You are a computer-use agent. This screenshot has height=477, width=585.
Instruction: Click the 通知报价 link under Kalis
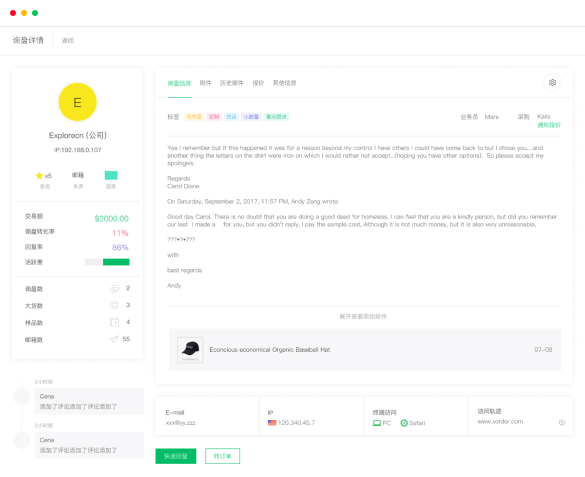[549, 125]
